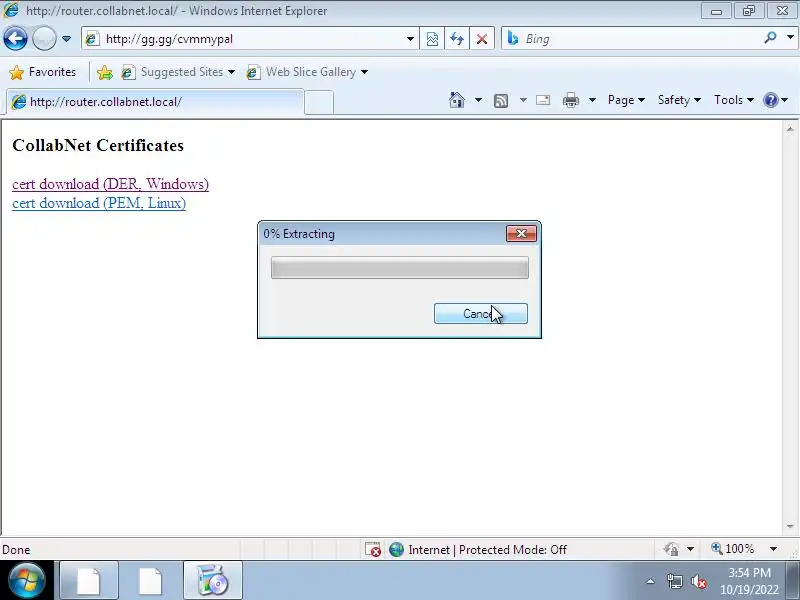800x600 pixels.
Task: Click the network tray icon
Action: click(675, 581)
